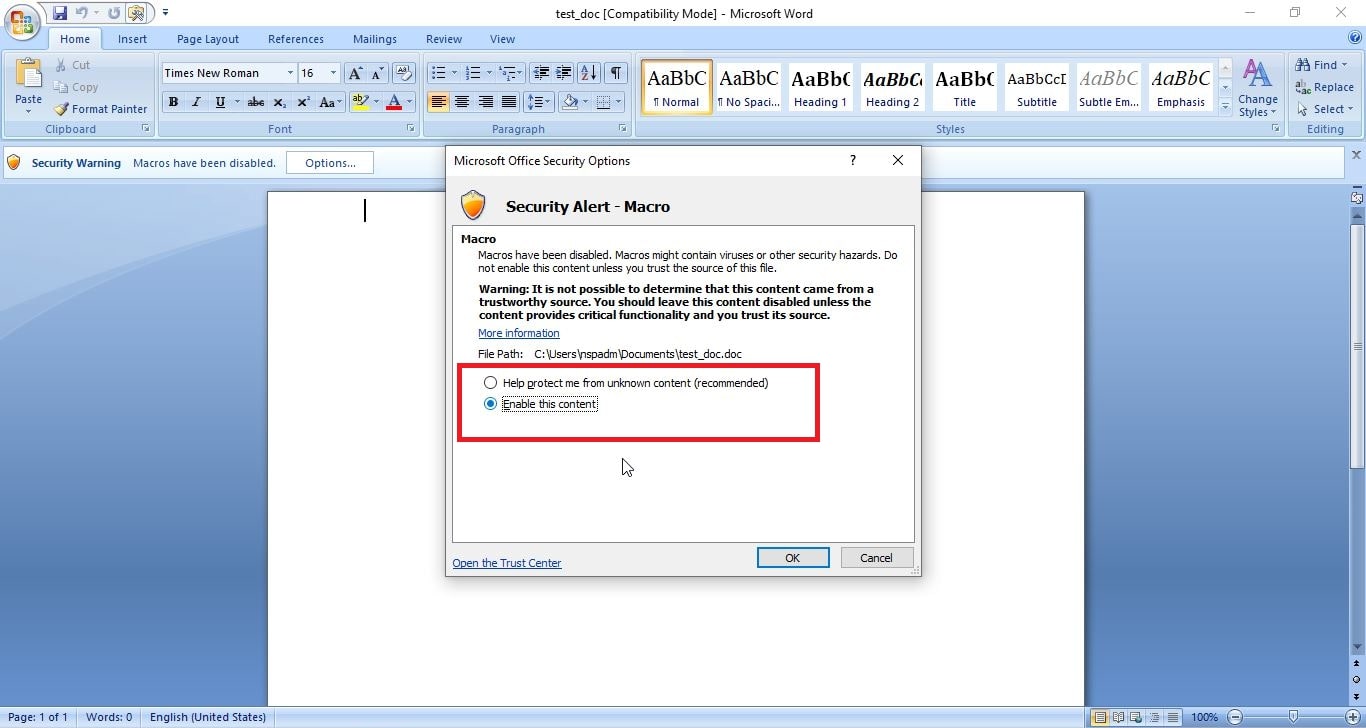Image resolution: width=1366 pixels, height=728 pixels.
Task: Switch to Full Screen Reading view
Action: pyautogui.click(x=1118, y=717)
